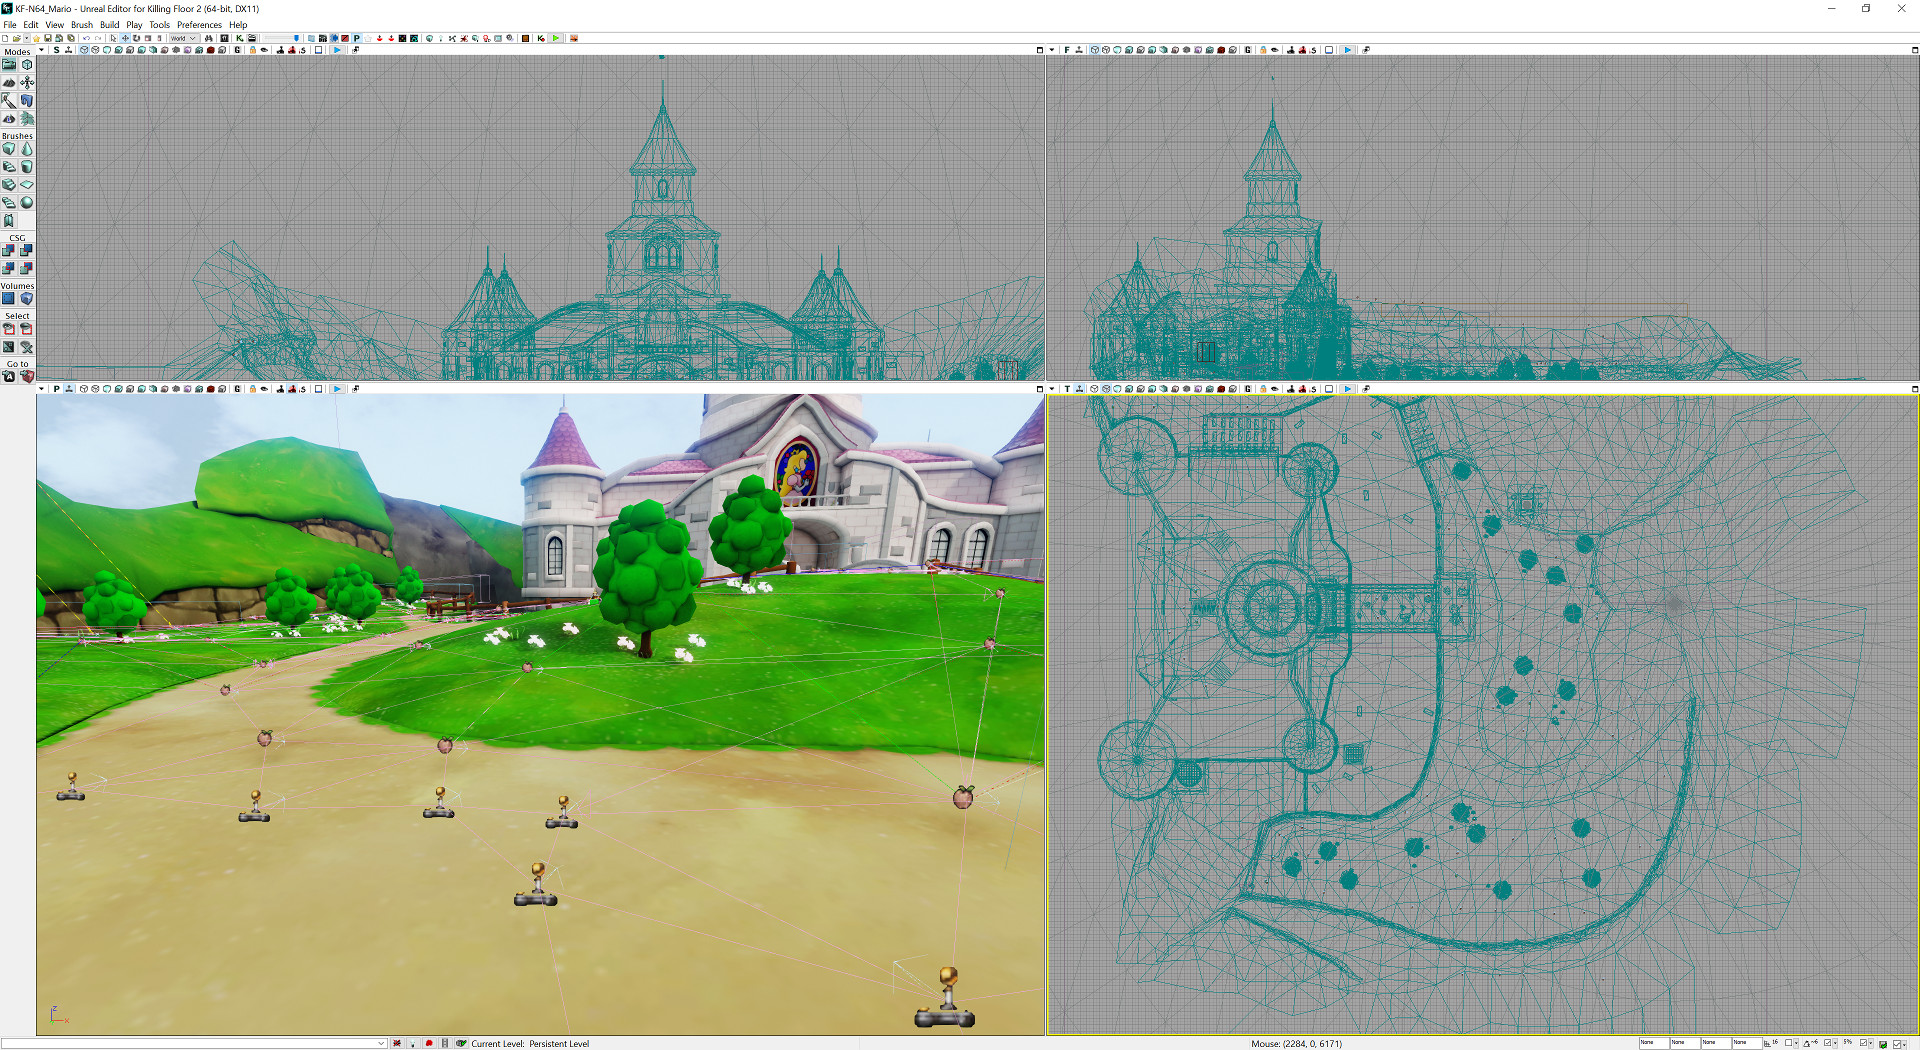Activate Texture Alignment mode
This screenshot has height=1050, width=1920.
pos(27,83)
